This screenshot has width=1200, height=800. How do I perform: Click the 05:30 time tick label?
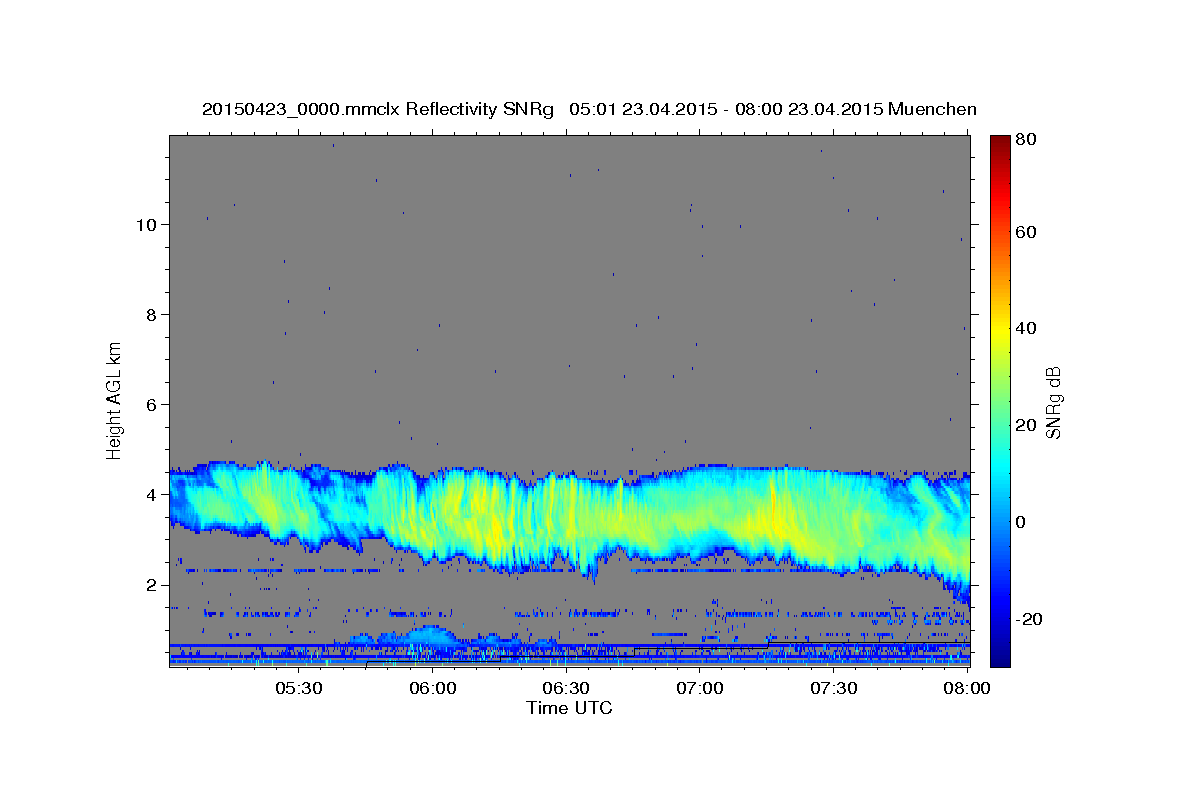299,688
